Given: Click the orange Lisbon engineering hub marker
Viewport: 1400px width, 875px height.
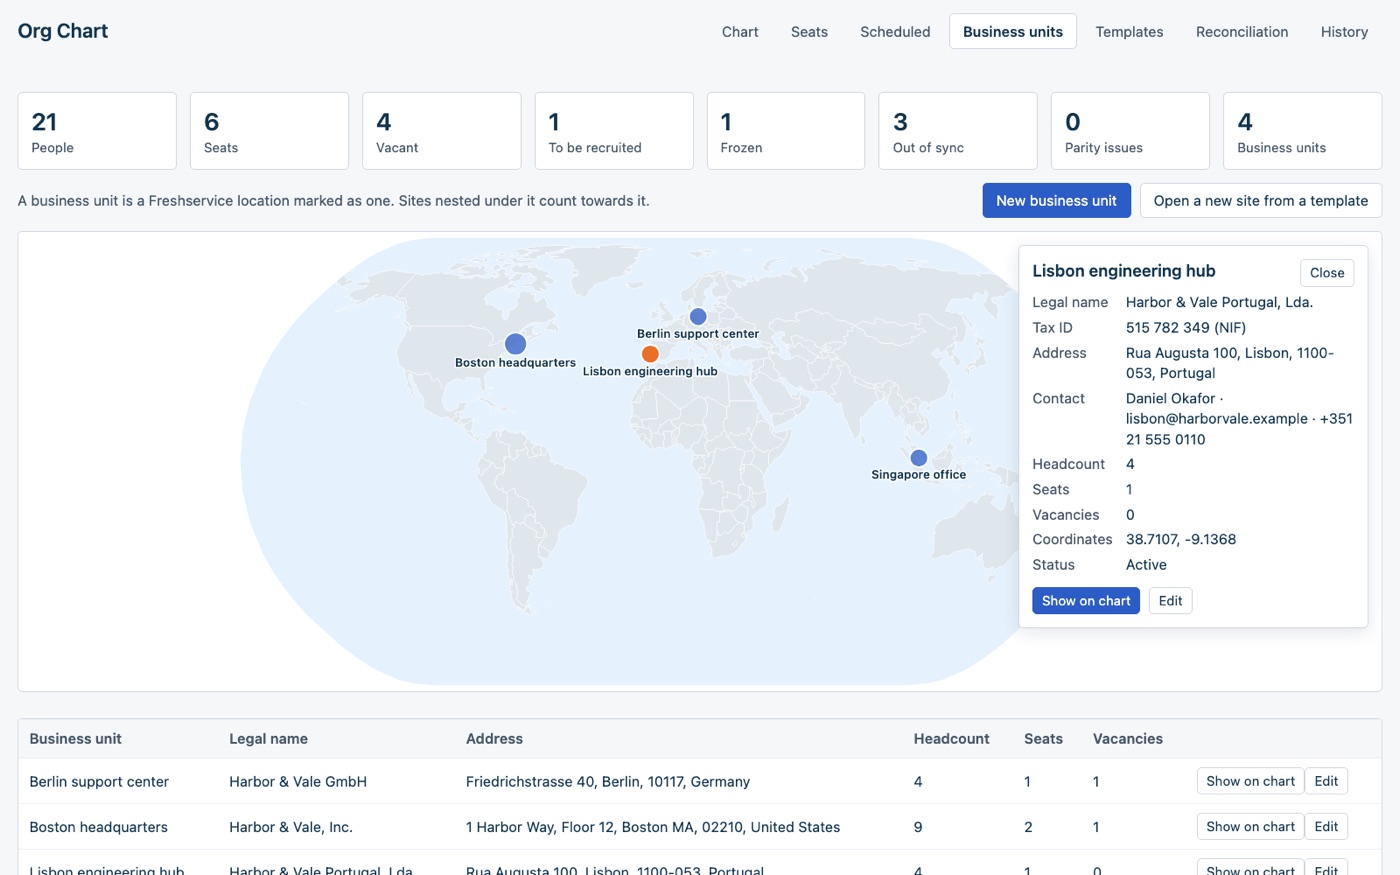Looking at the screenshot, I should 650,354.
